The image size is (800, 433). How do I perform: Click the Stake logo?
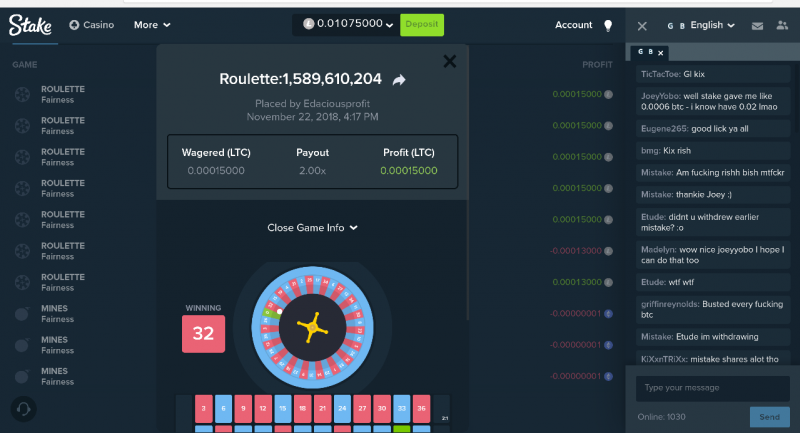(30, 24)
